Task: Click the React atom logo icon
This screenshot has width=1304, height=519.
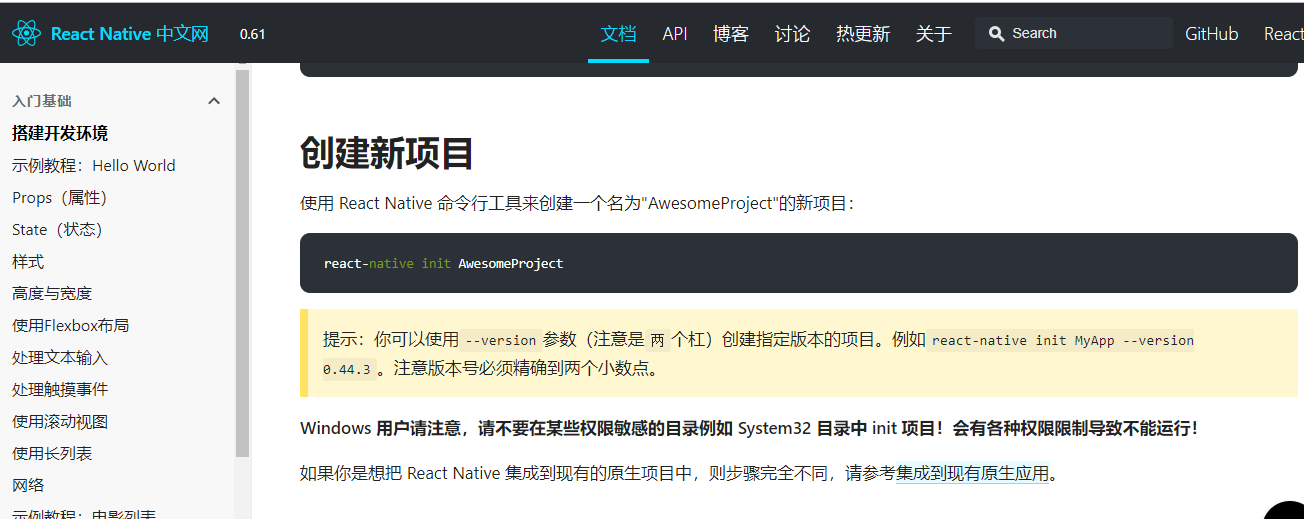Action: point(26,34)
